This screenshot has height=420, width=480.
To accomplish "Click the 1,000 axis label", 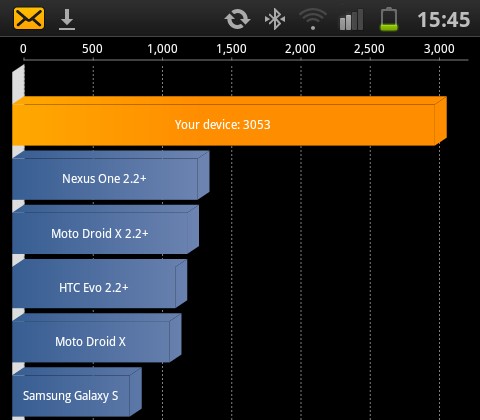I will point(162,49).
